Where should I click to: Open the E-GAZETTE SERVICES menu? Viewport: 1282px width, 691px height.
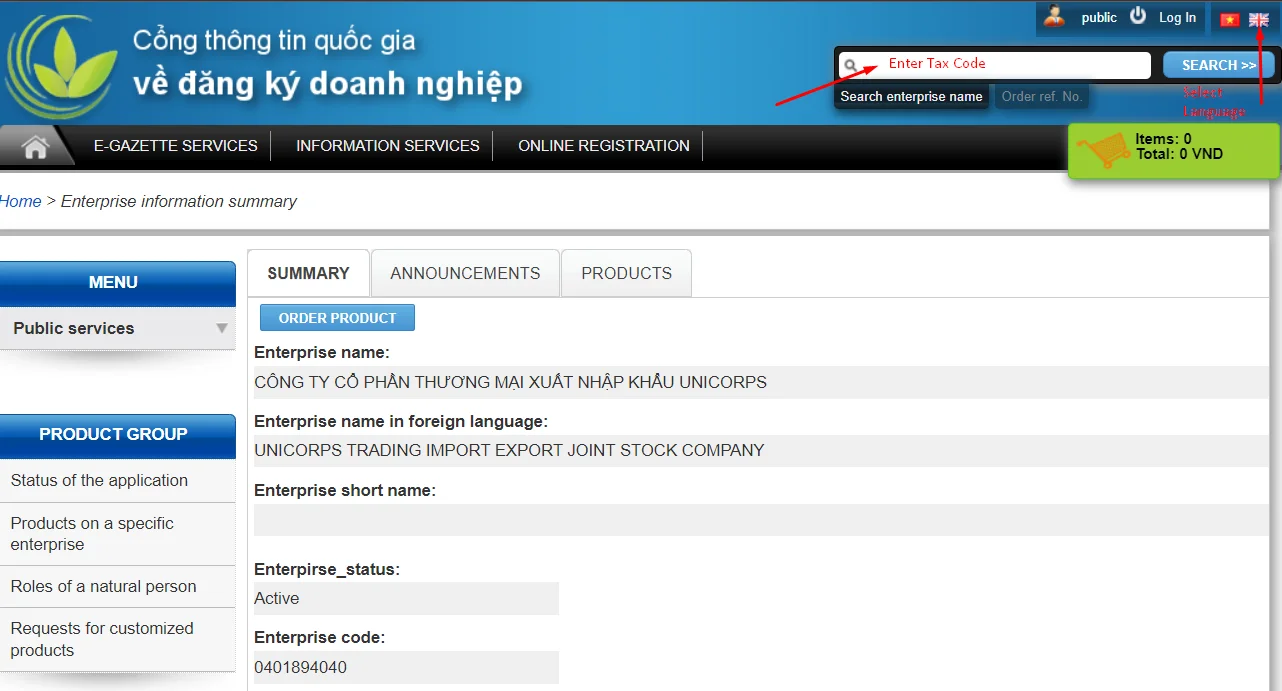coord(176,146)
